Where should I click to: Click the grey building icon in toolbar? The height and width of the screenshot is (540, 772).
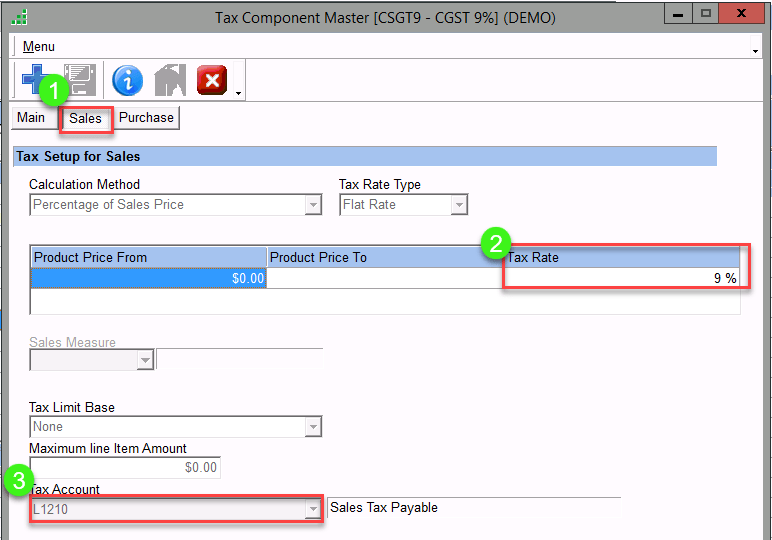pyautogui.click(x=170, y=80)
